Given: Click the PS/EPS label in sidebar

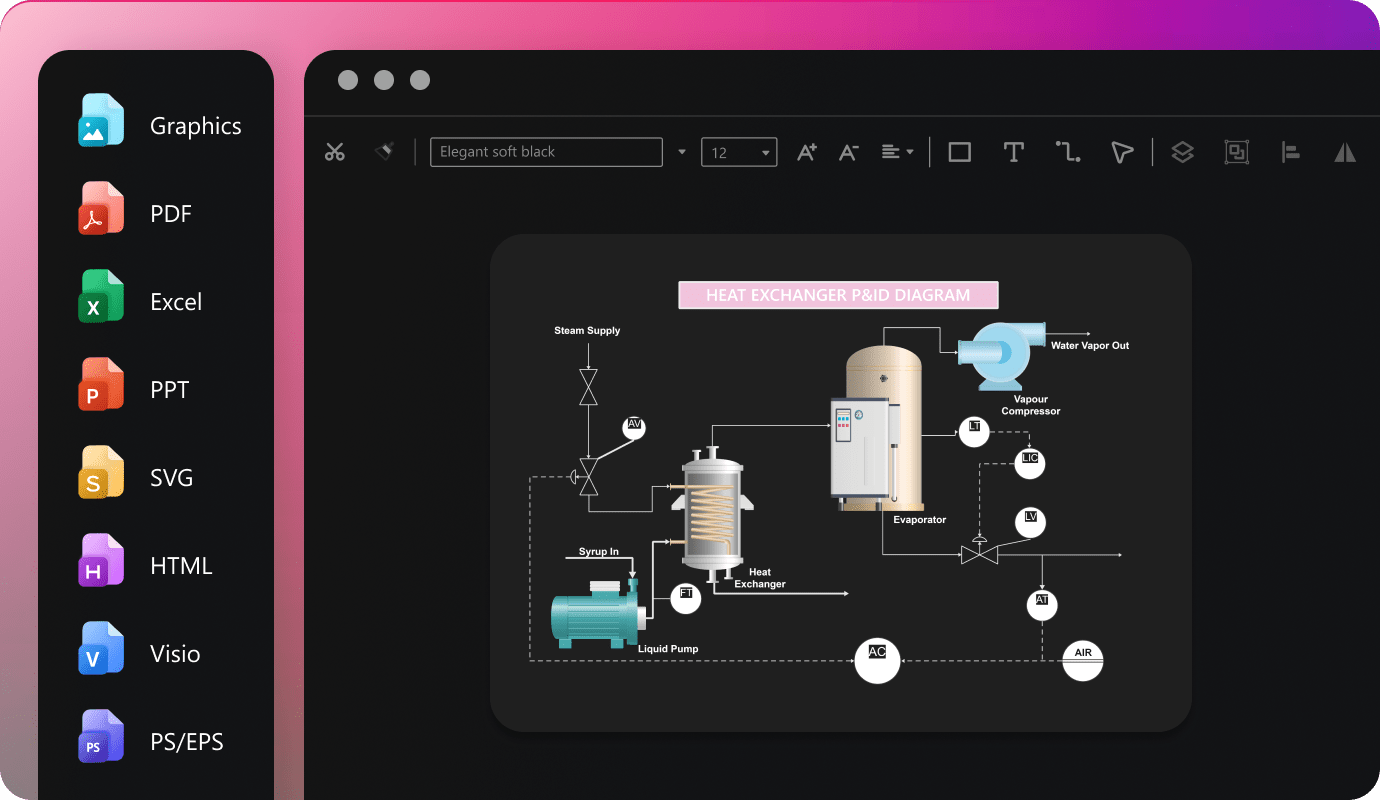Looking at the screenshot, I should (187, 742).
